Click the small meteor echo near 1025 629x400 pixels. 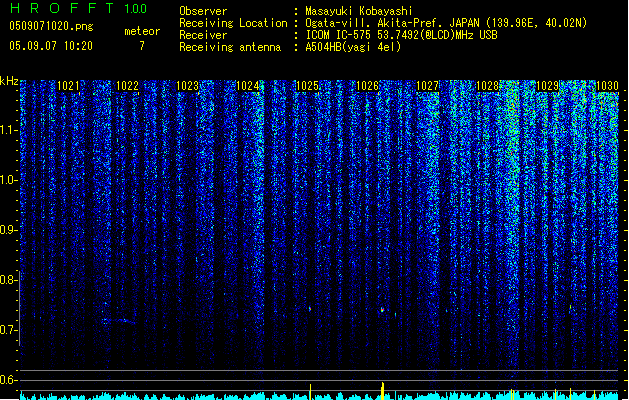[x=310, y=309]
